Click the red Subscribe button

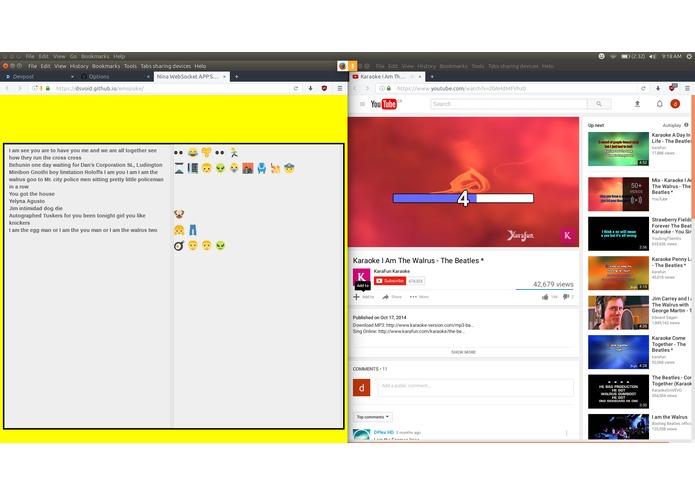tap(390, 281)
